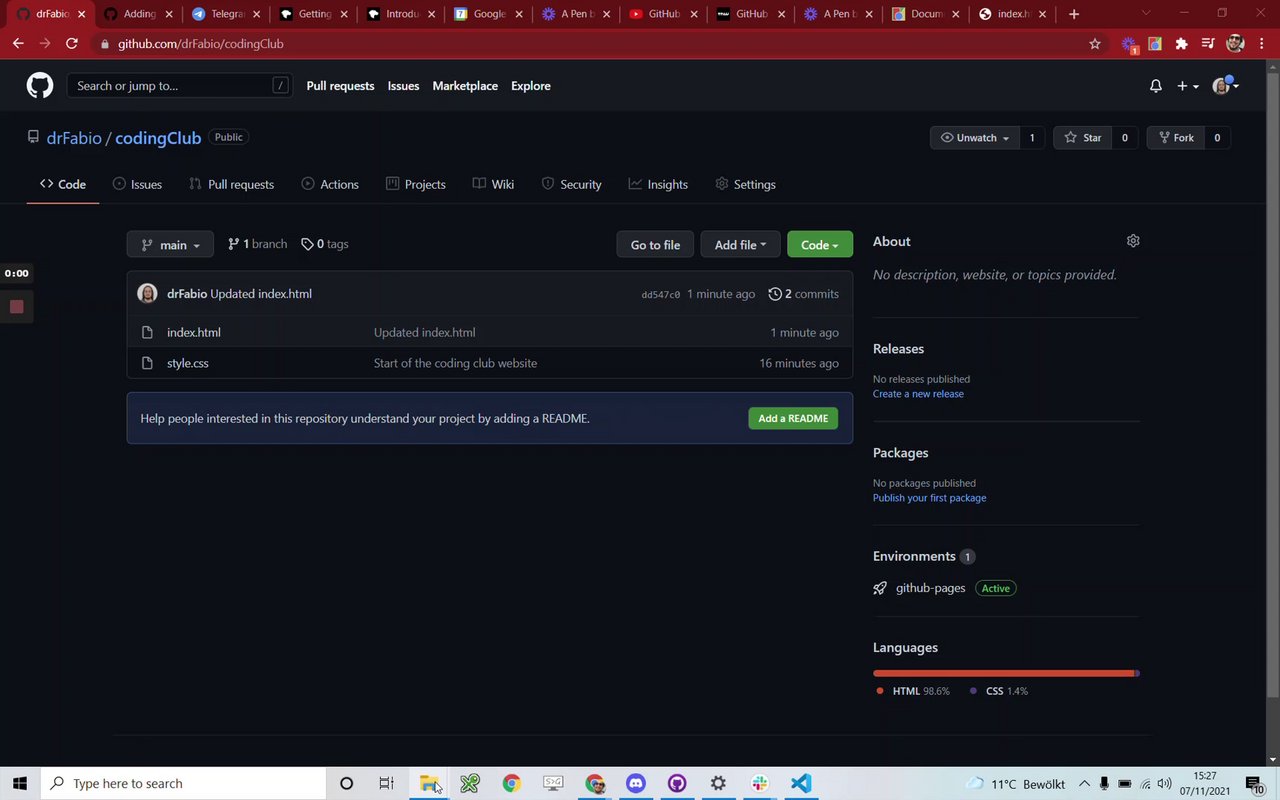Image resolution: width=1280 pixels, height=800 pixels.
Task: Switch to the Pull requests repo tab
Action: pyautogui.click(x=231, y=184)
